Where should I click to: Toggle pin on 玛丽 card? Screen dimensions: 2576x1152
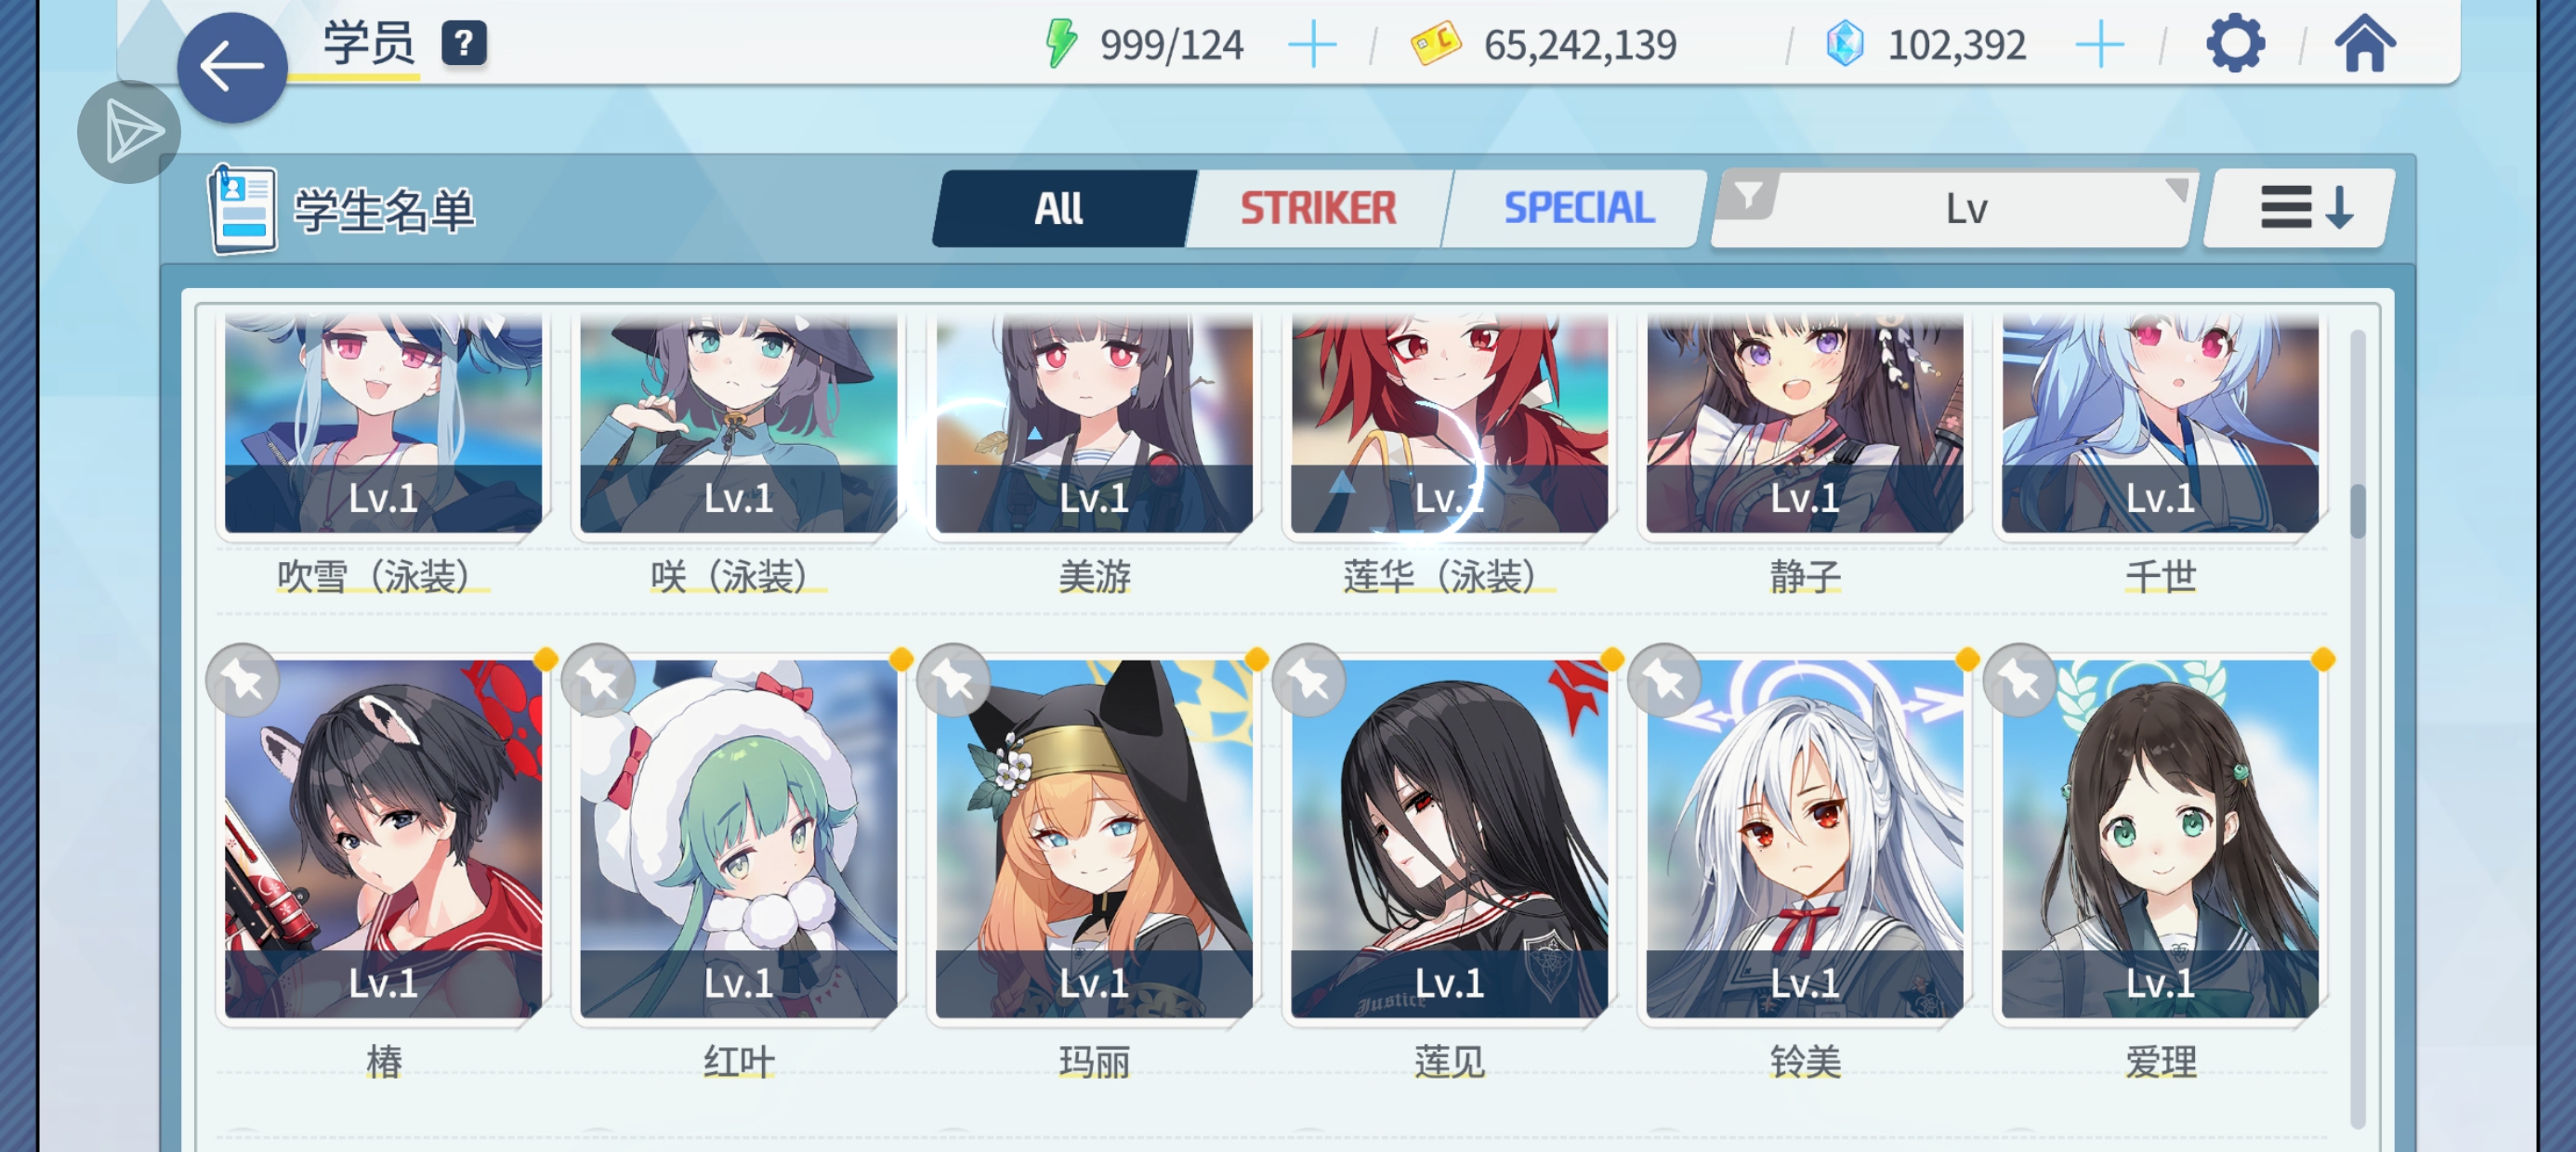(x=953, y=681)
